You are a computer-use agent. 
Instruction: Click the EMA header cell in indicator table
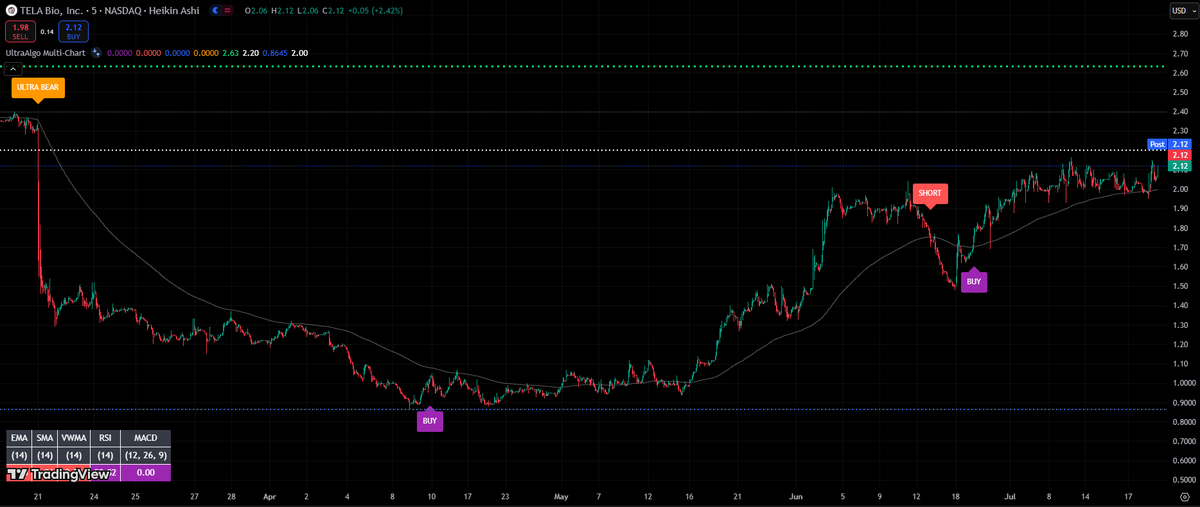[18, 438]
